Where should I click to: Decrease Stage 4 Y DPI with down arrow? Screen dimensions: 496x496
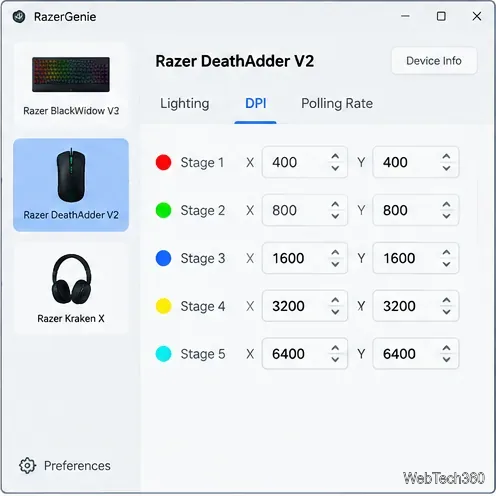pyautogui.click(x=446, y=312)
